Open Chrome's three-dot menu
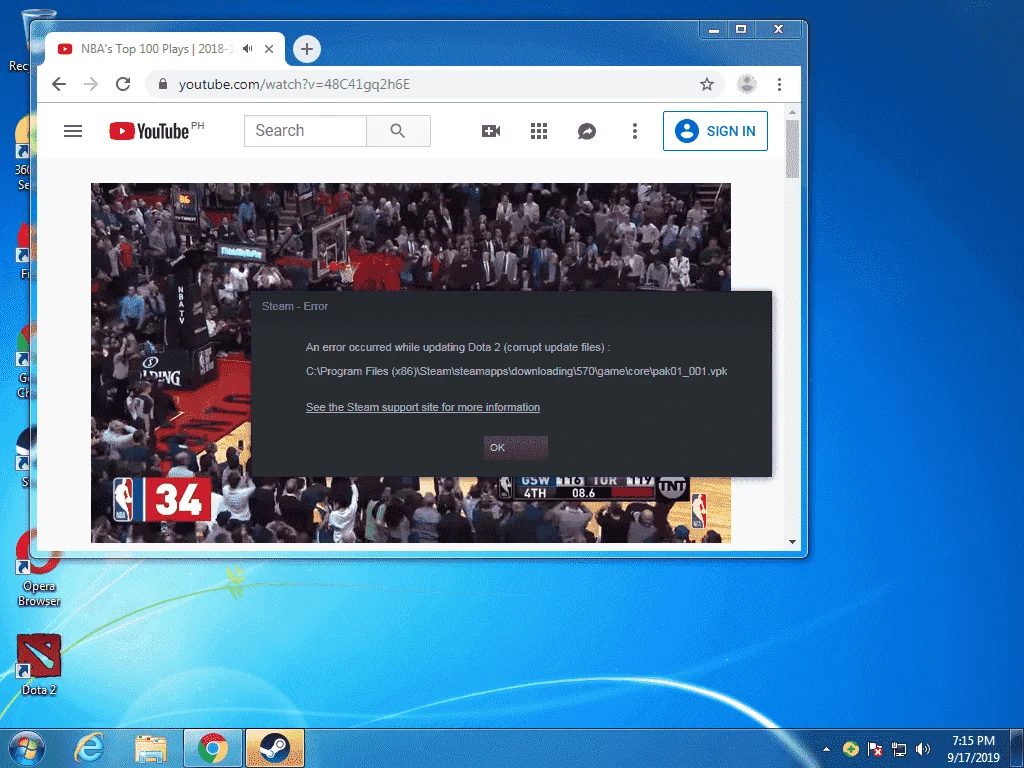This screenshot has width=1024, height=768. 779,84
